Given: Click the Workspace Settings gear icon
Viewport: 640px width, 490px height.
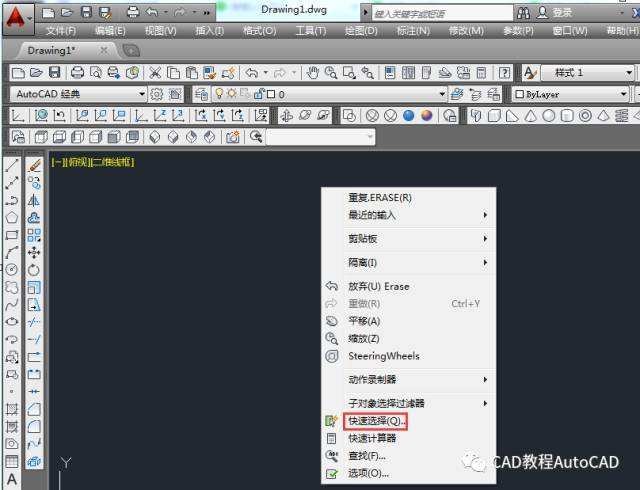Looking at the screenshot, I should [156, 94].
